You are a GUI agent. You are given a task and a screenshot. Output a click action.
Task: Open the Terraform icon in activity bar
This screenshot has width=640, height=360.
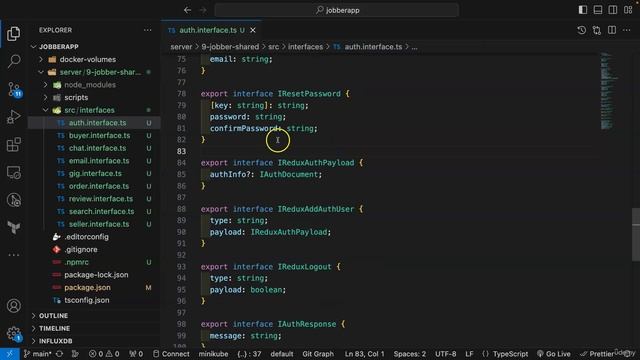tap(13, 227)
